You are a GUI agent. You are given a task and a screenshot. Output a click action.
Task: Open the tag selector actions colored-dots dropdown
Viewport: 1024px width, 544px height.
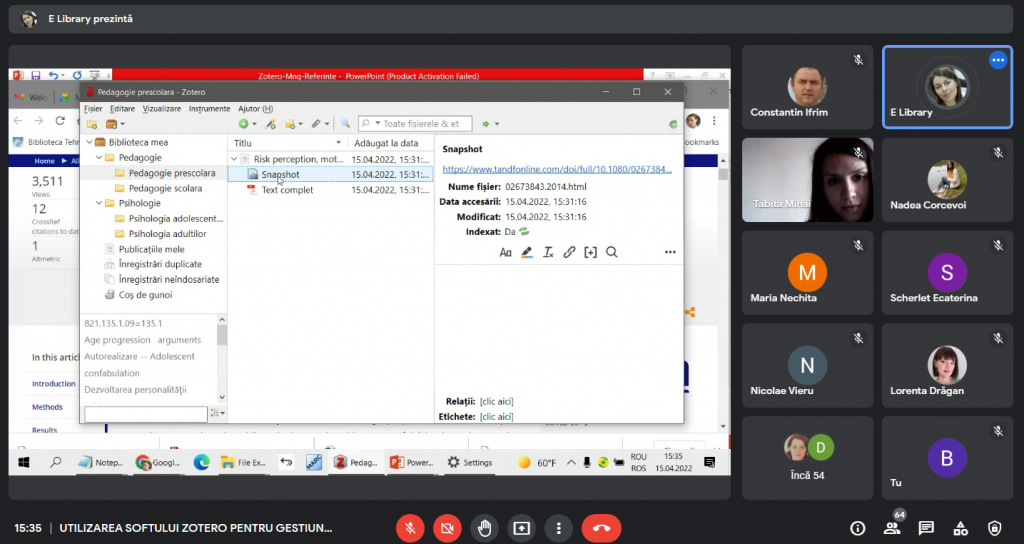[x=217, y=413]
